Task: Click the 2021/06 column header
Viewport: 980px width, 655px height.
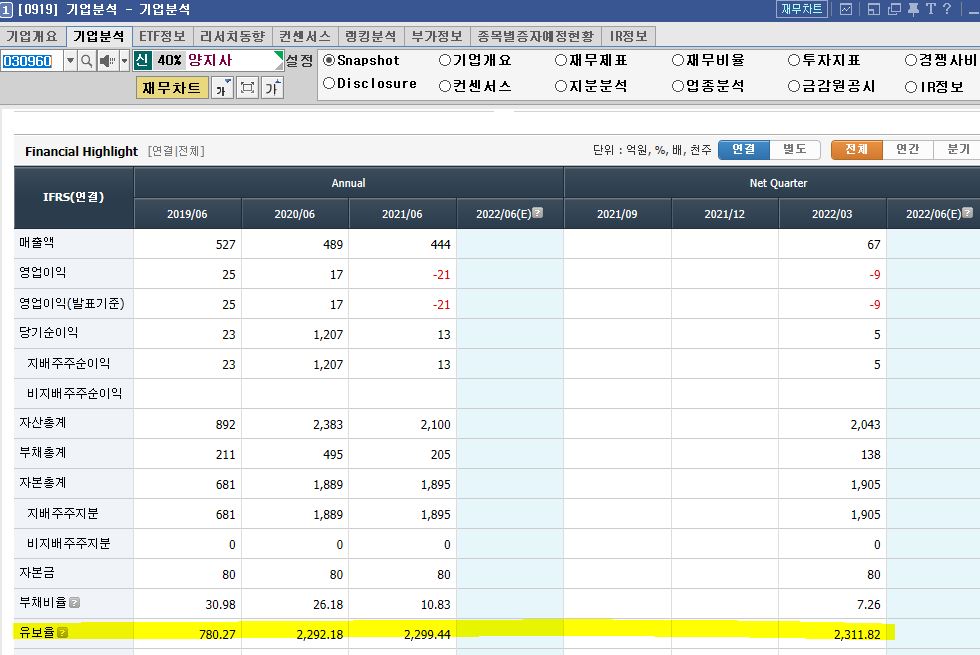Action: click(402, 214)
